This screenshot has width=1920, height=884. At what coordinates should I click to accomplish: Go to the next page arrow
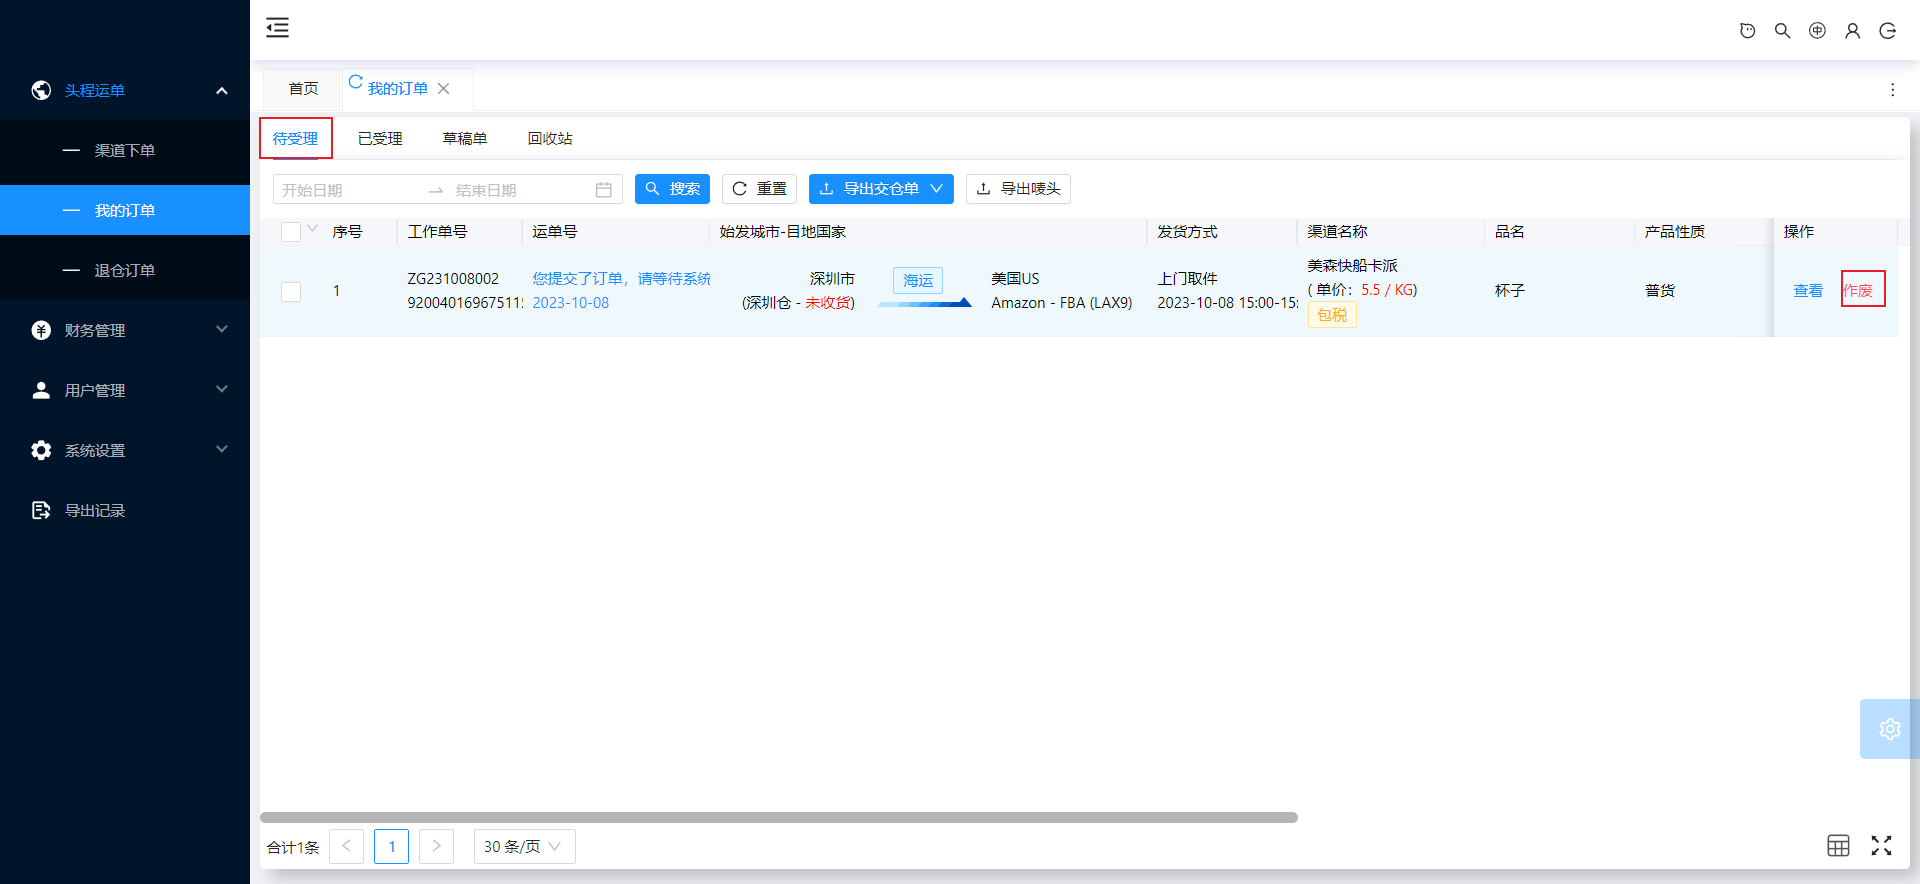436,846
